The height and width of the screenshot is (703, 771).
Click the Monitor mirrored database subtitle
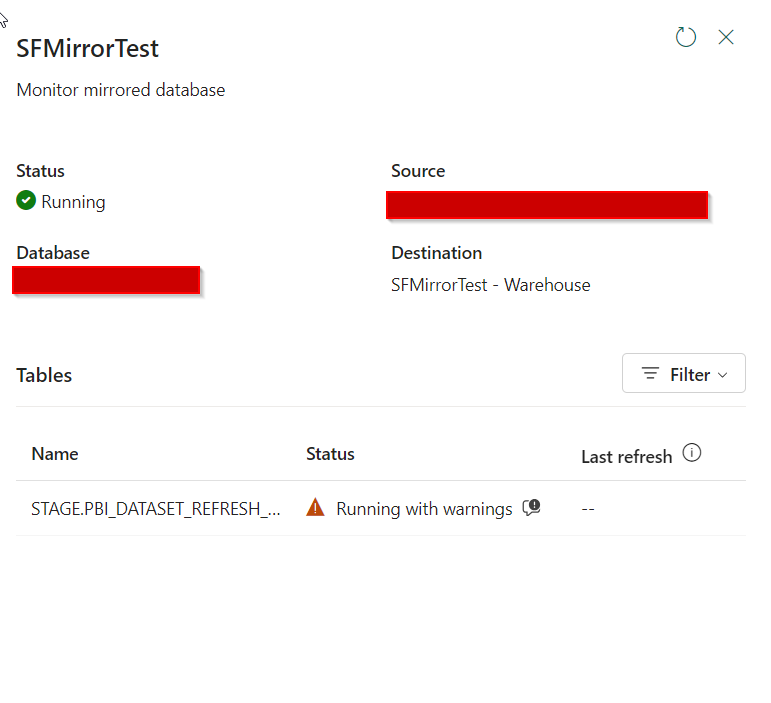121,90
